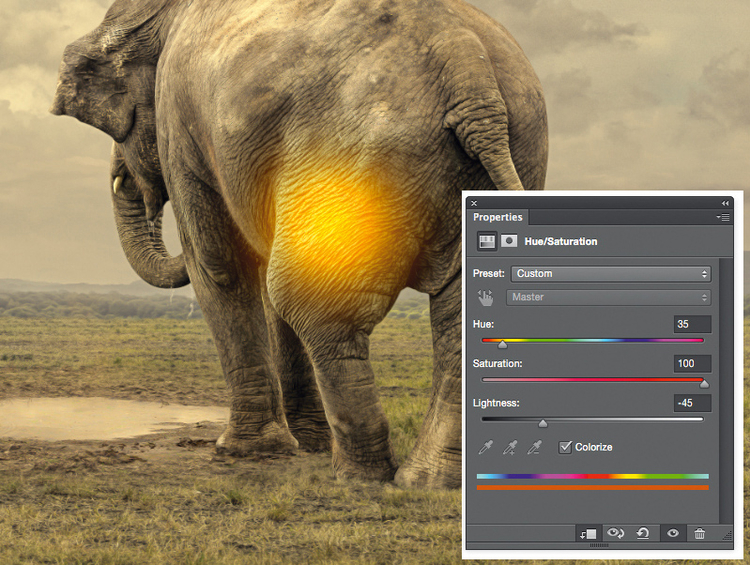Screen dimensions: 750x565
Task: Click the Hue label text
Action: pos(483,324)
